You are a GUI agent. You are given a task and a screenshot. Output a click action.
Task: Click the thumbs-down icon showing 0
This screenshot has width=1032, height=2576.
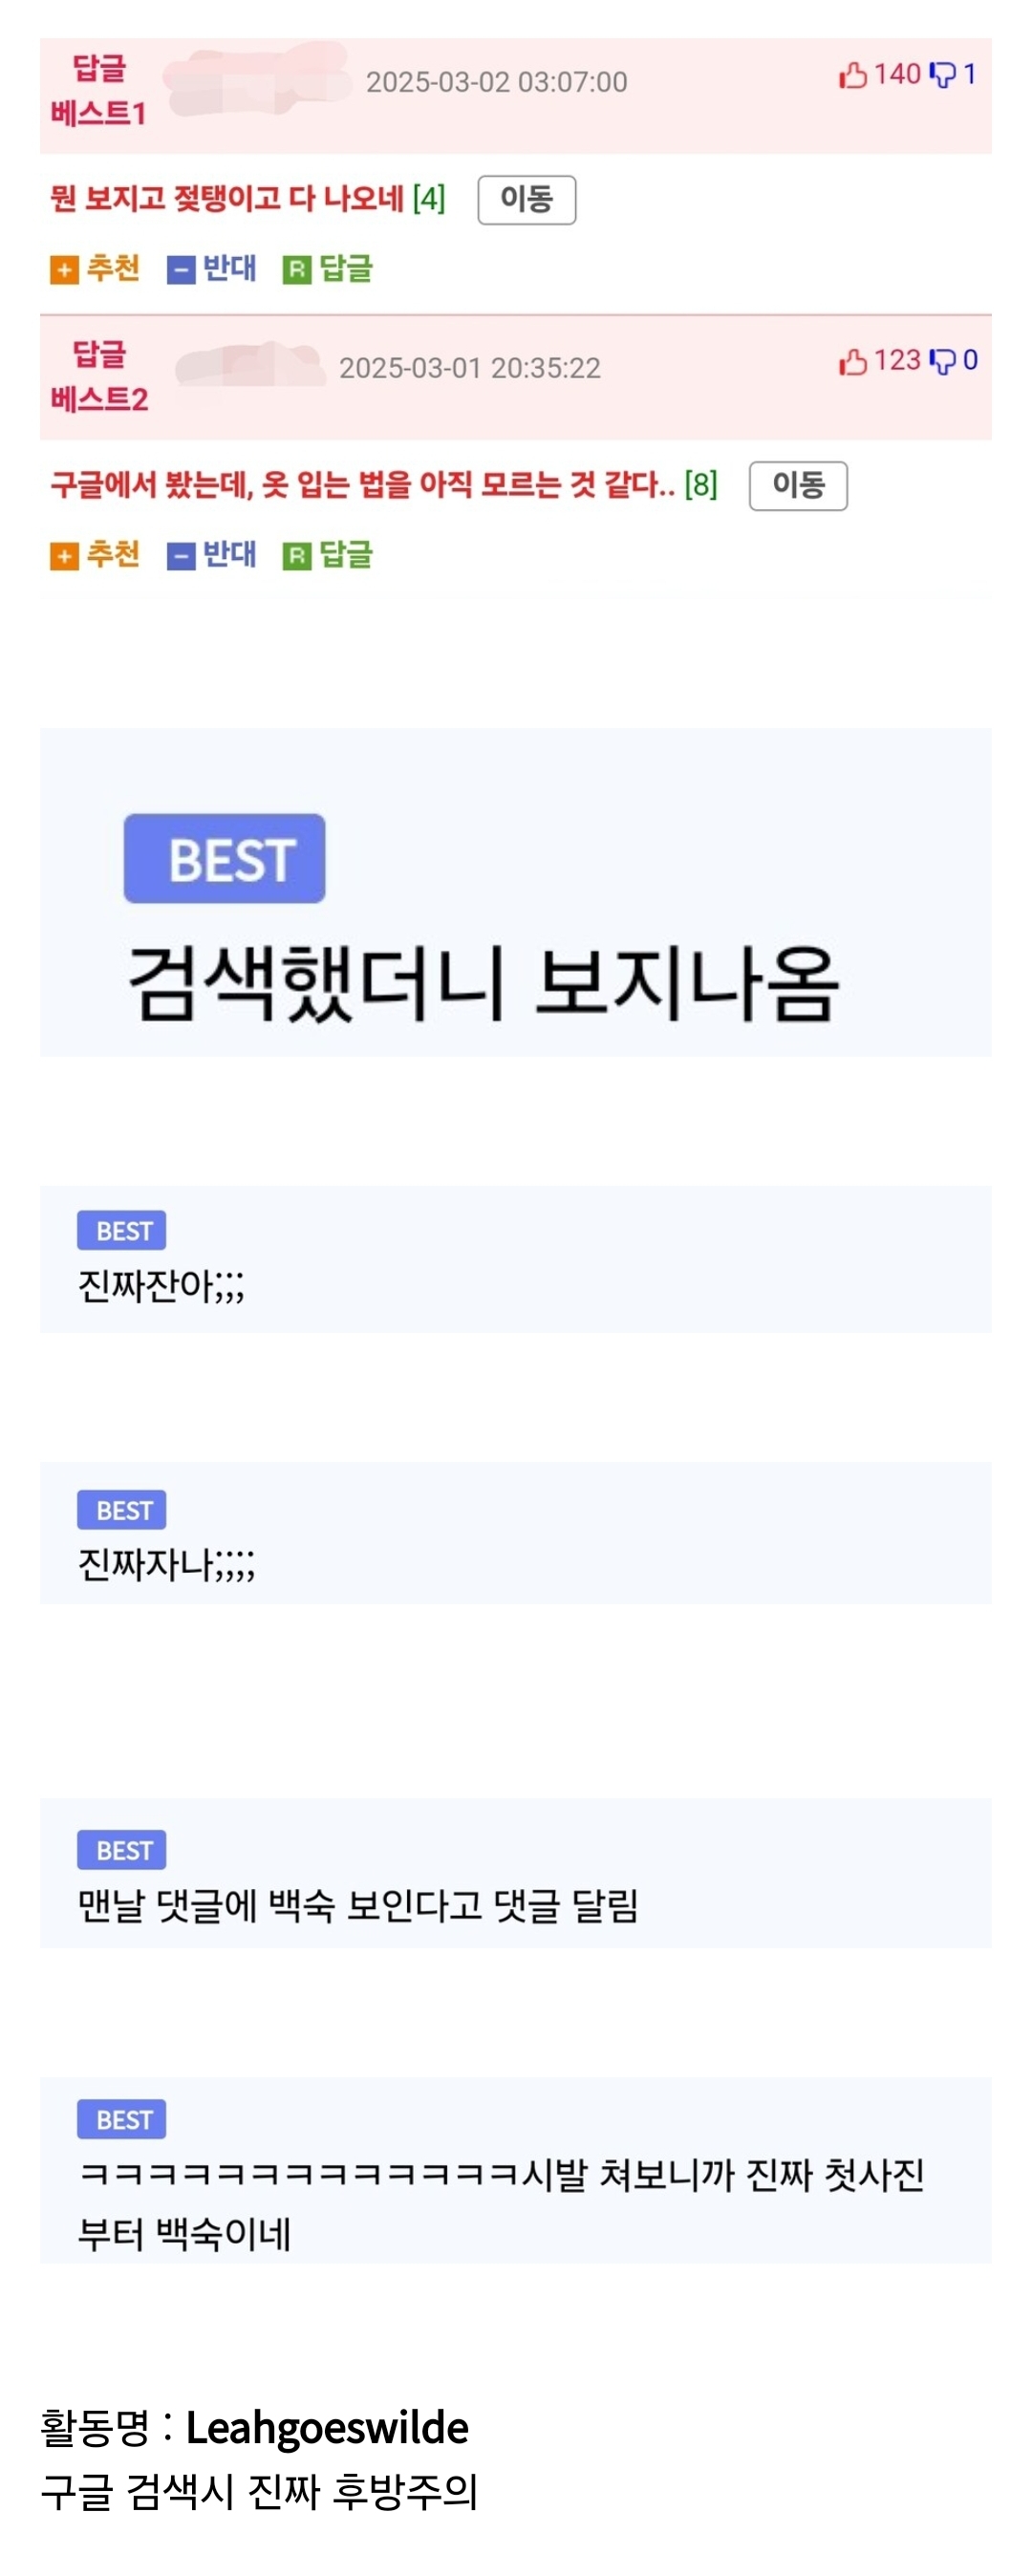943,361
